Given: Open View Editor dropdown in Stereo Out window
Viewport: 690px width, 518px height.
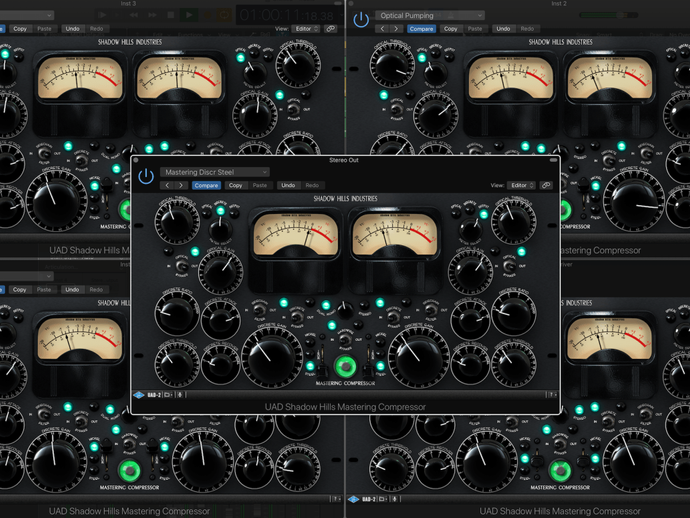Looking at the screenshot, I should tap(521, 185).
